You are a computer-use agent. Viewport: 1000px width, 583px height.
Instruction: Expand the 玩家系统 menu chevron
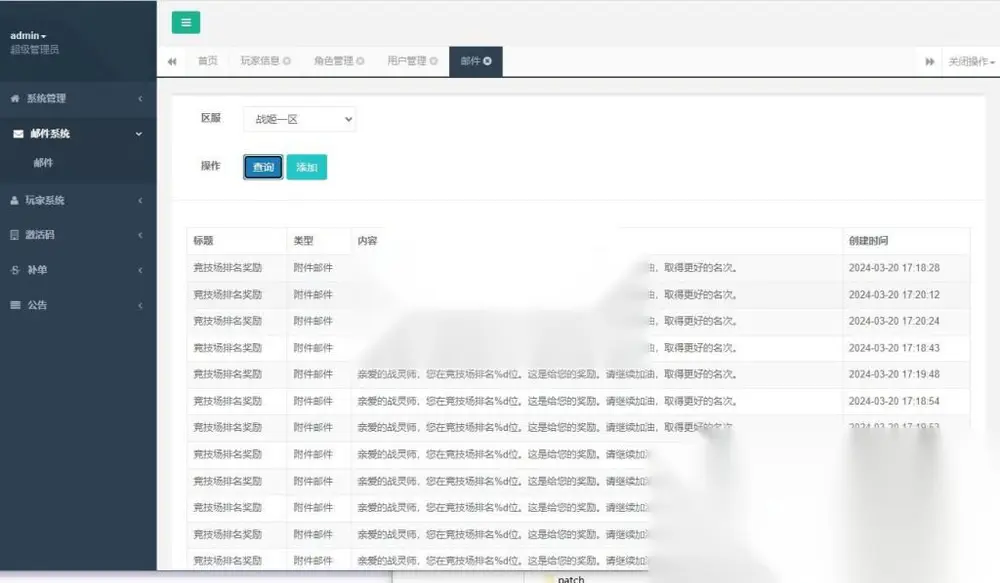[x=140, y=200]
